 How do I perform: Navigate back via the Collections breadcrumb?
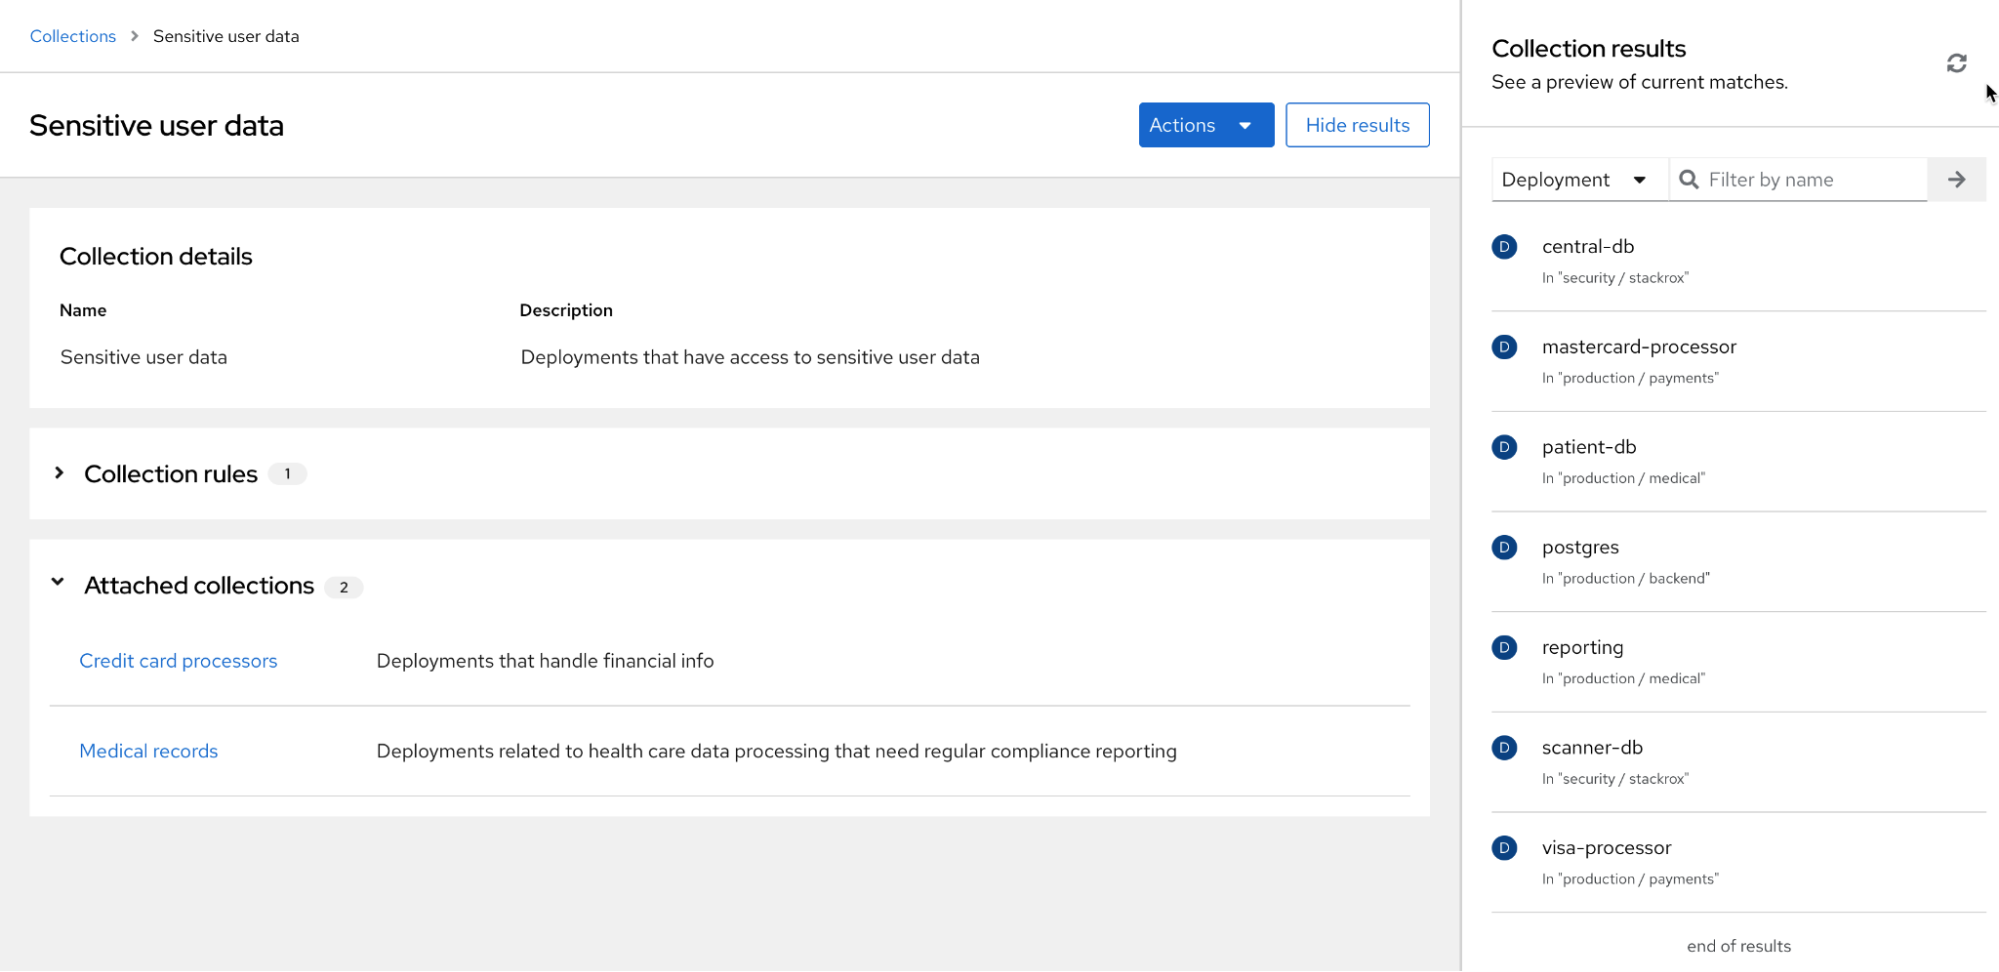72,36
